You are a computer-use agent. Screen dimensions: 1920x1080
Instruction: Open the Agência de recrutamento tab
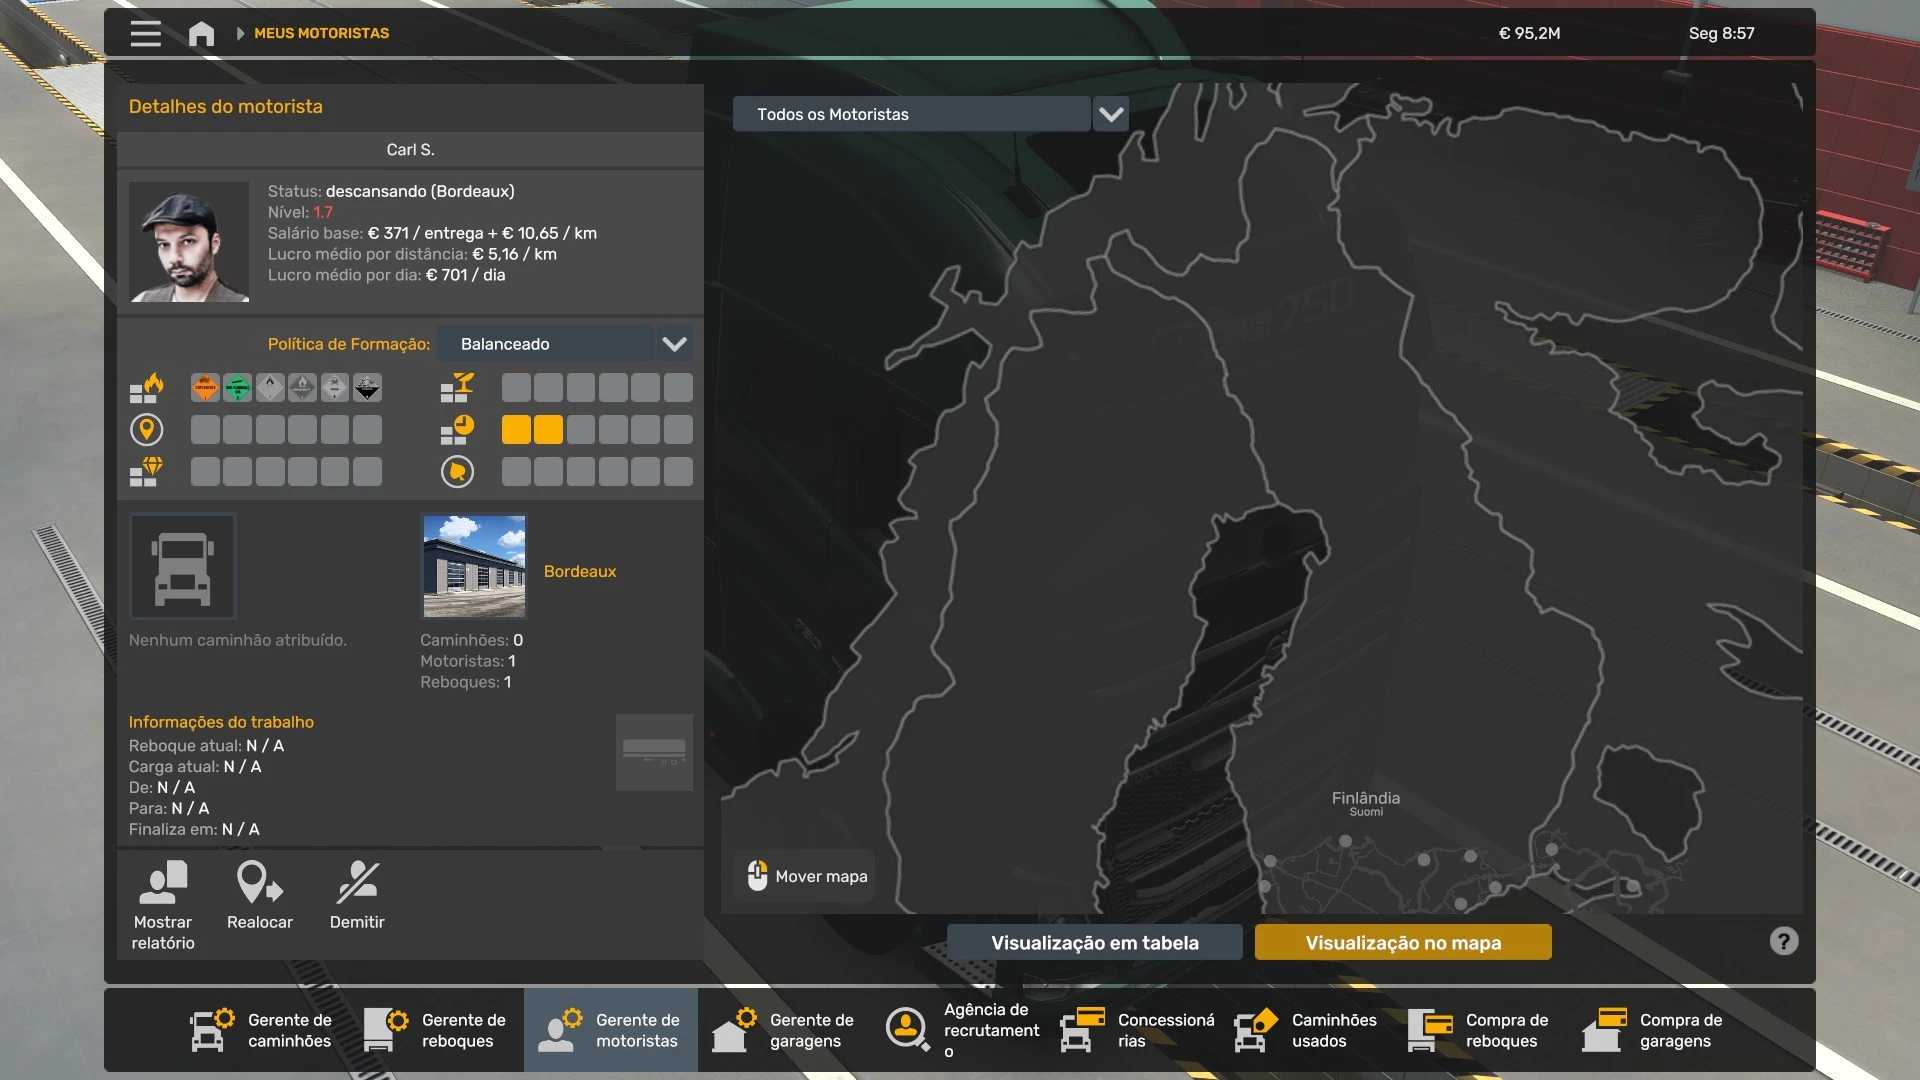962,1030
